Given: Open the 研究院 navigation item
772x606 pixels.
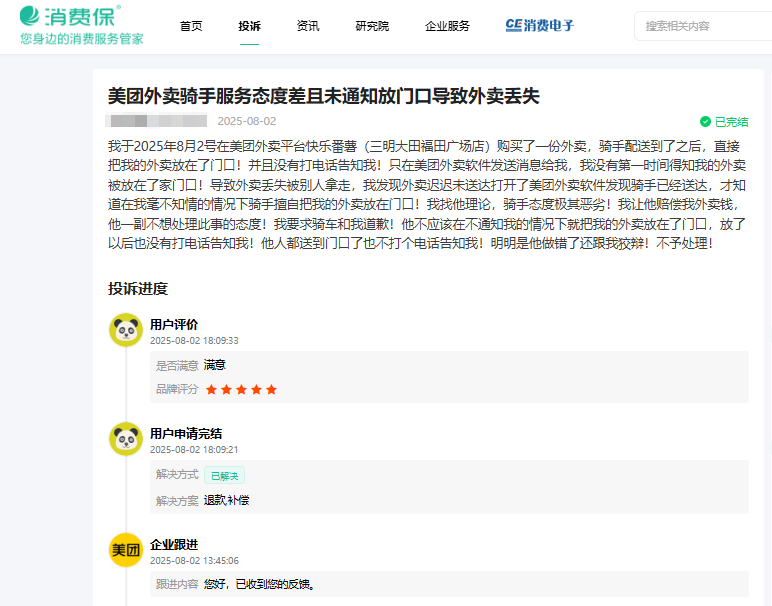Looking at the screenshot, I should coord(372,26).
